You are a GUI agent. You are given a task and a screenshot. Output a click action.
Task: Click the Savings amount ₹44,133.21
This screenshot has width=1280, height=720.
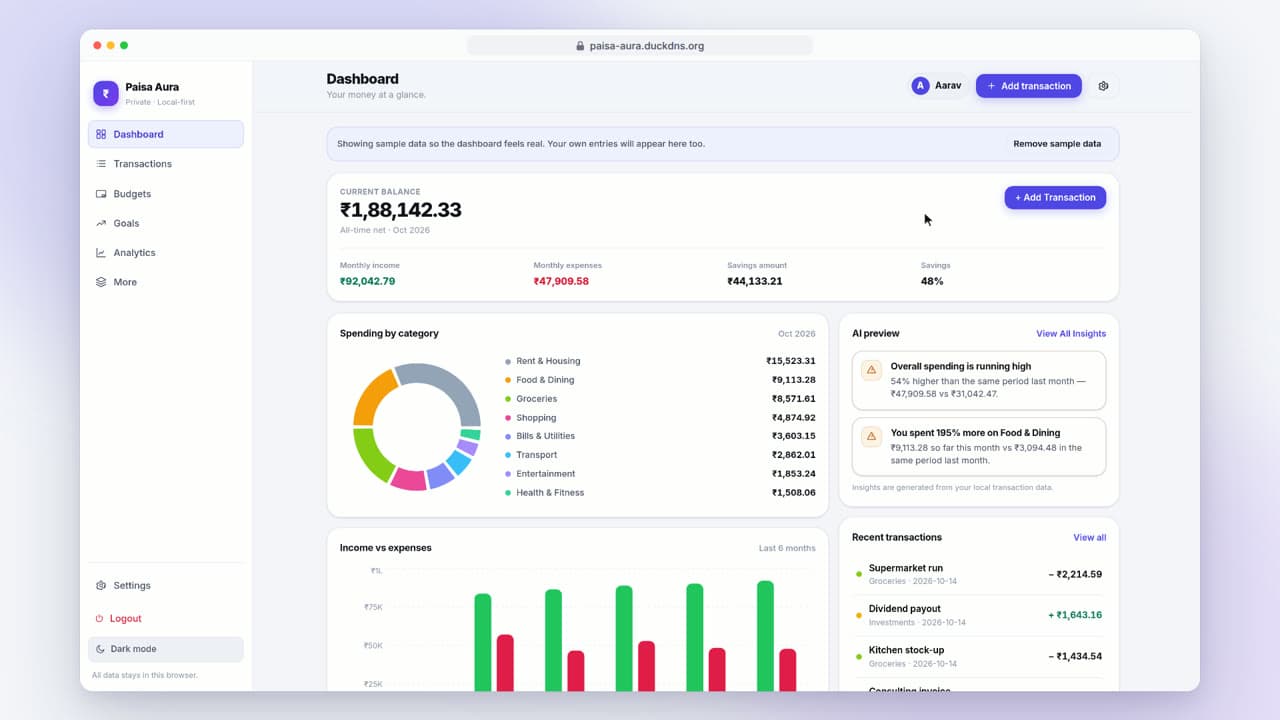pyautogui.click(x=755, y=282)
